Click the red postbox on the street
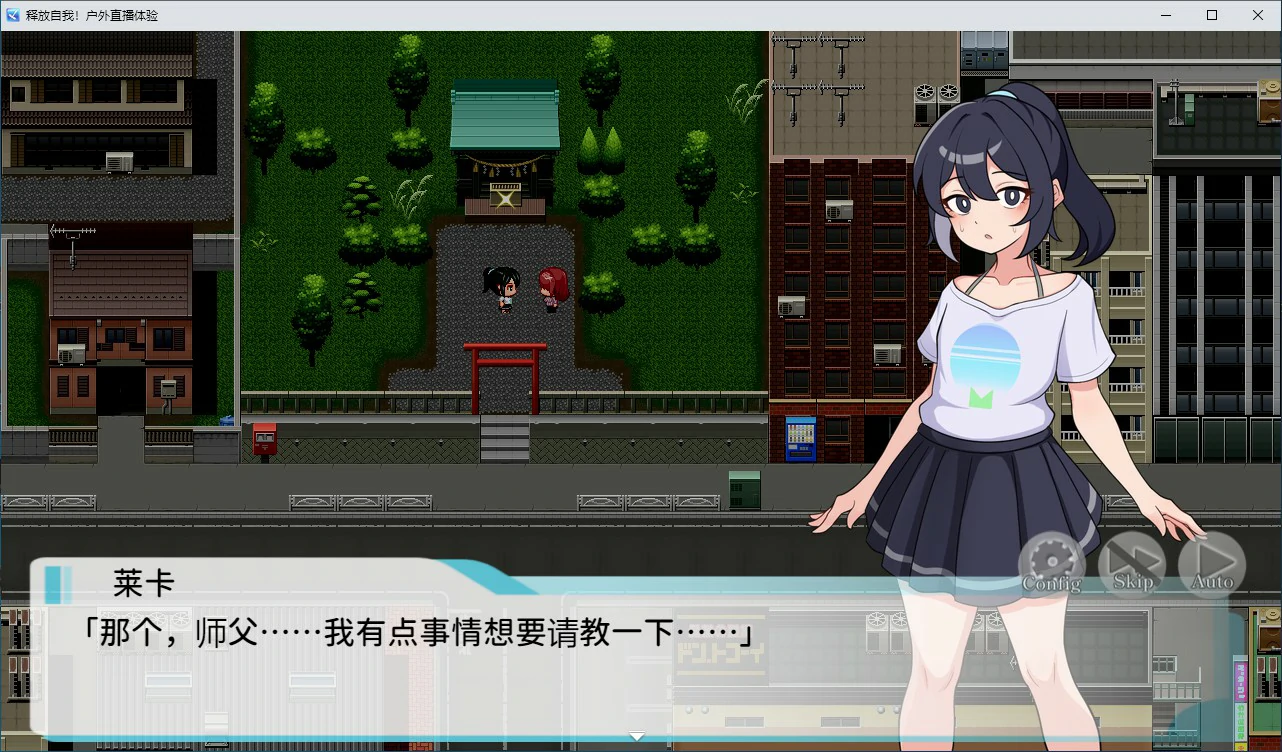 pyautogui.click(x=264, y=440)
